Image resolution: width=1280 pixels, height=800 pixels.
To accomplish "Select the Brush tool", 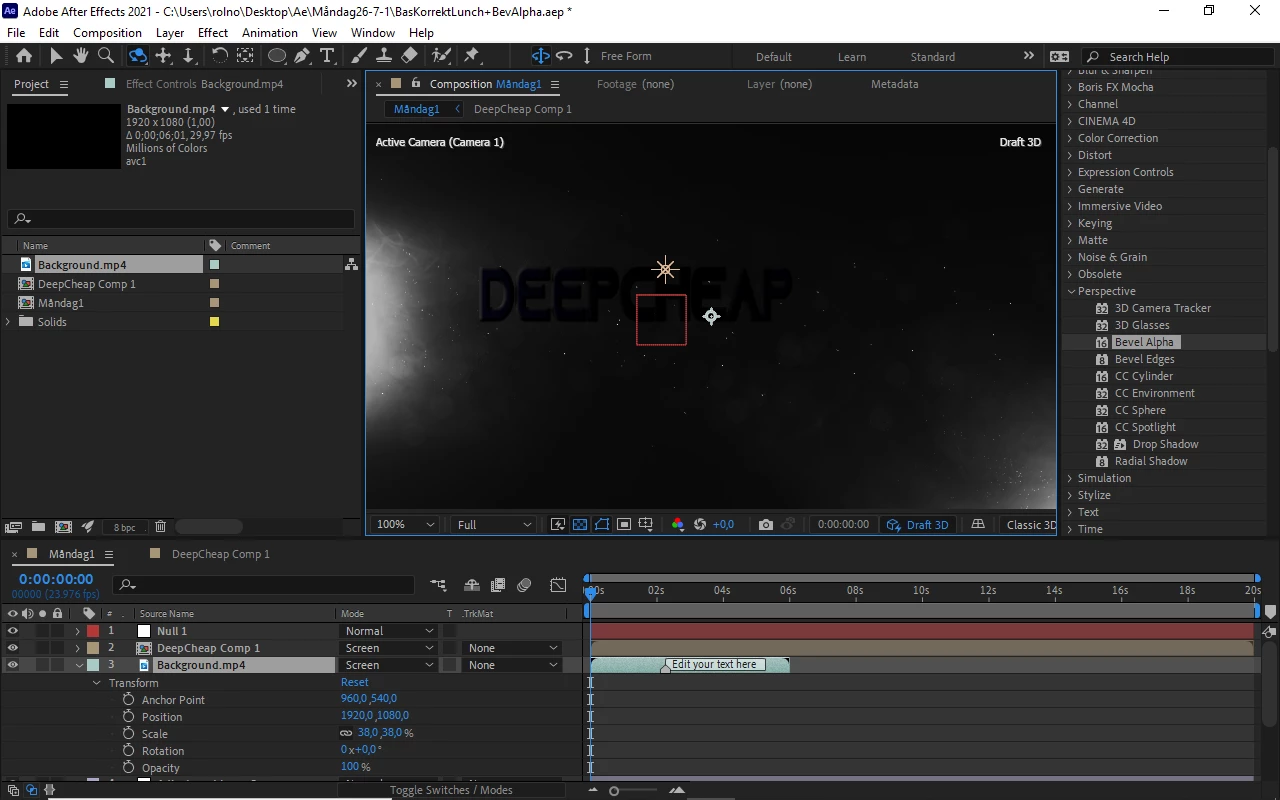I will coord(360,56).
